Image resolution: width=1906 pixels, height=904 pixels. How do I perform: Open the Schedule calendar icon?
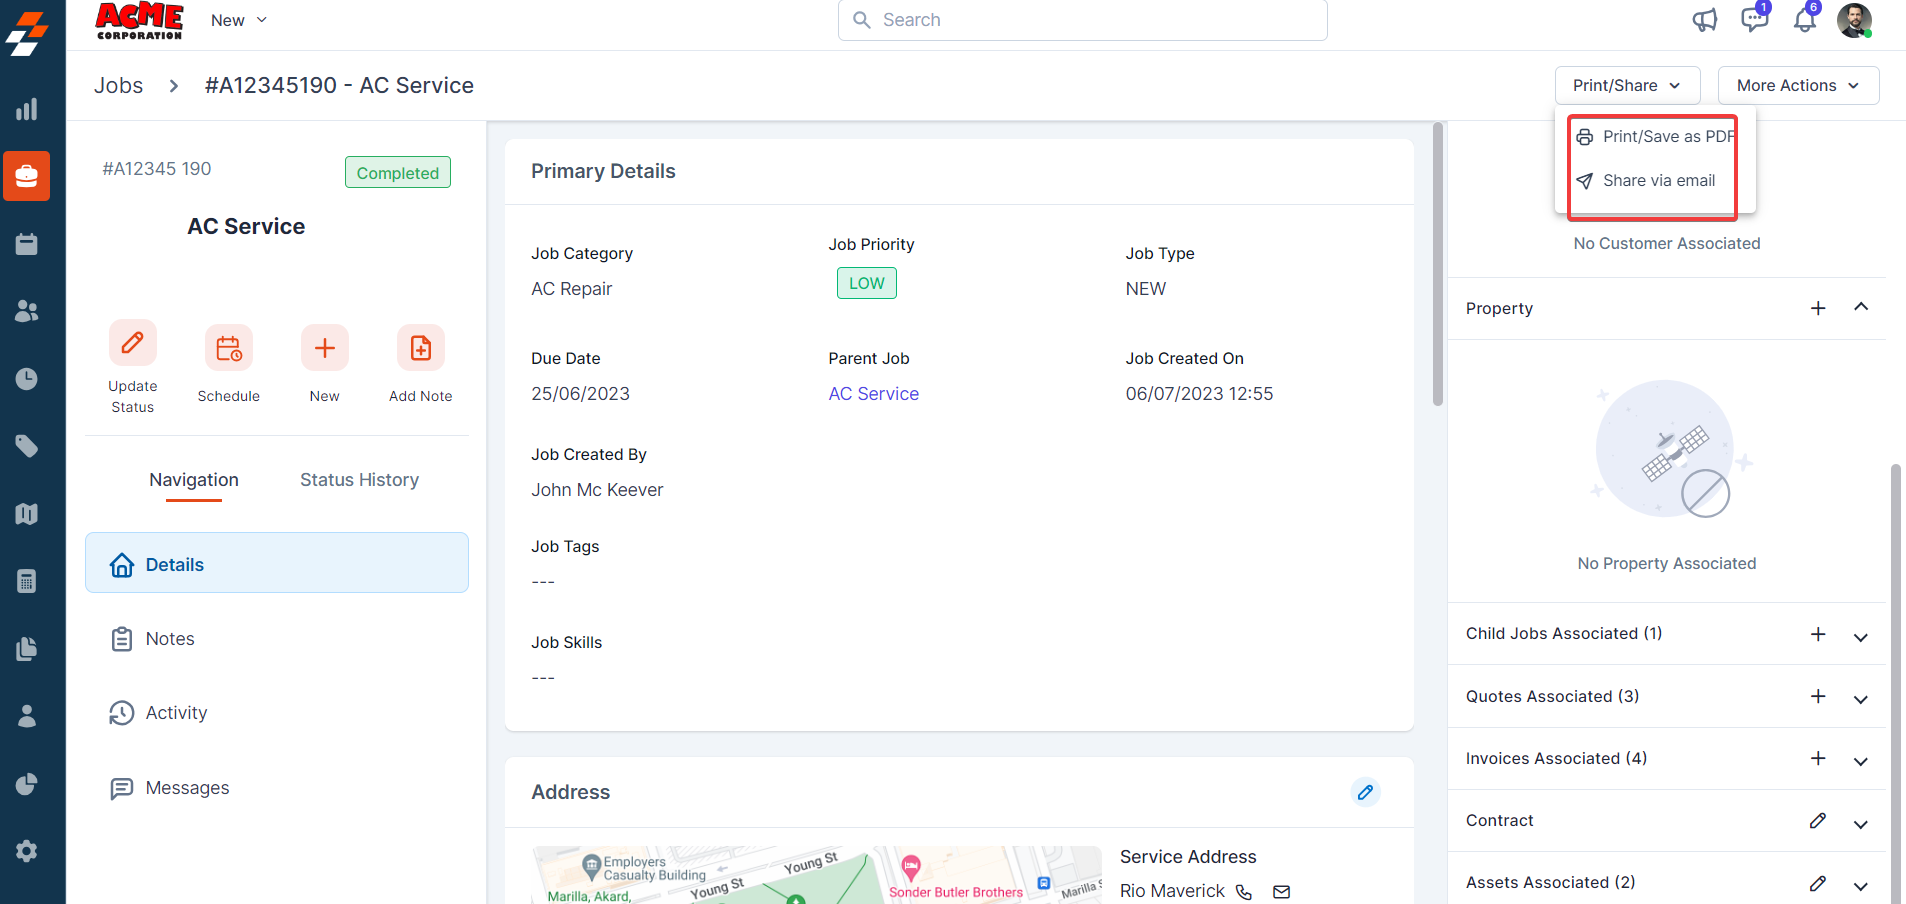(228, 348)
